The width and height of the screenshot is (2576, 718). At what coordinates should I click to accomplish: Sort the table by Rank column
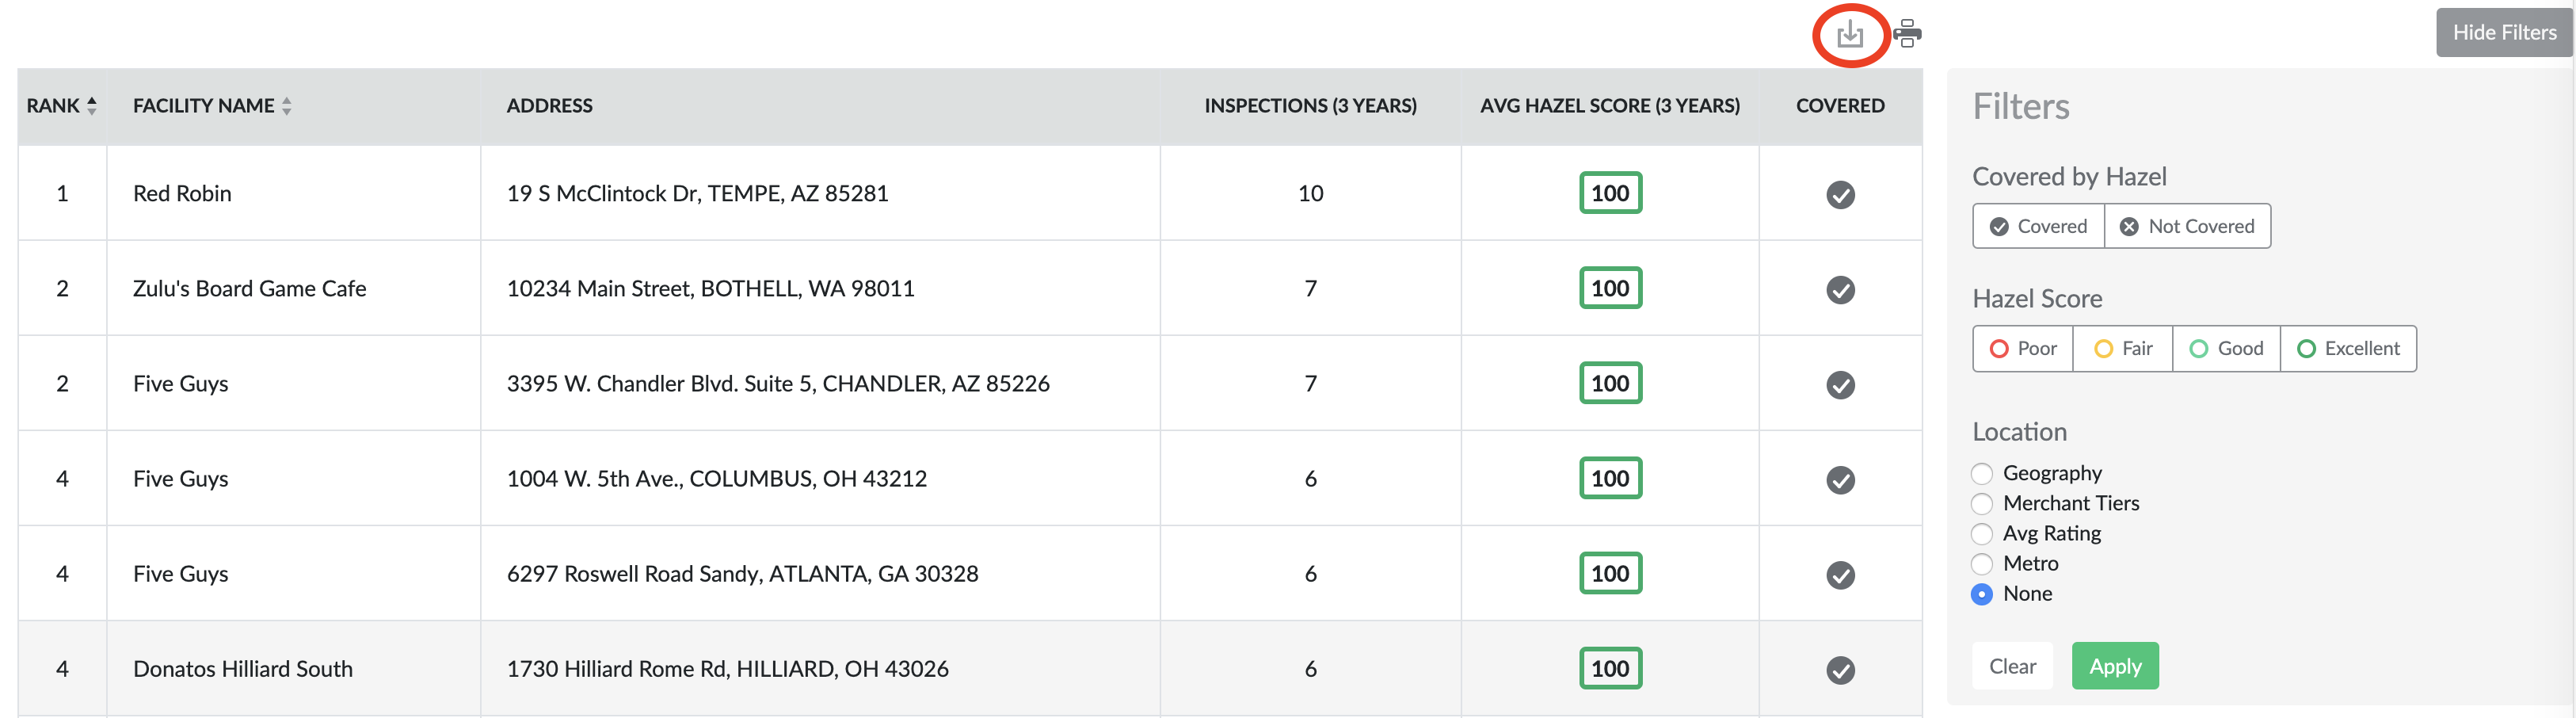(92, 106)
